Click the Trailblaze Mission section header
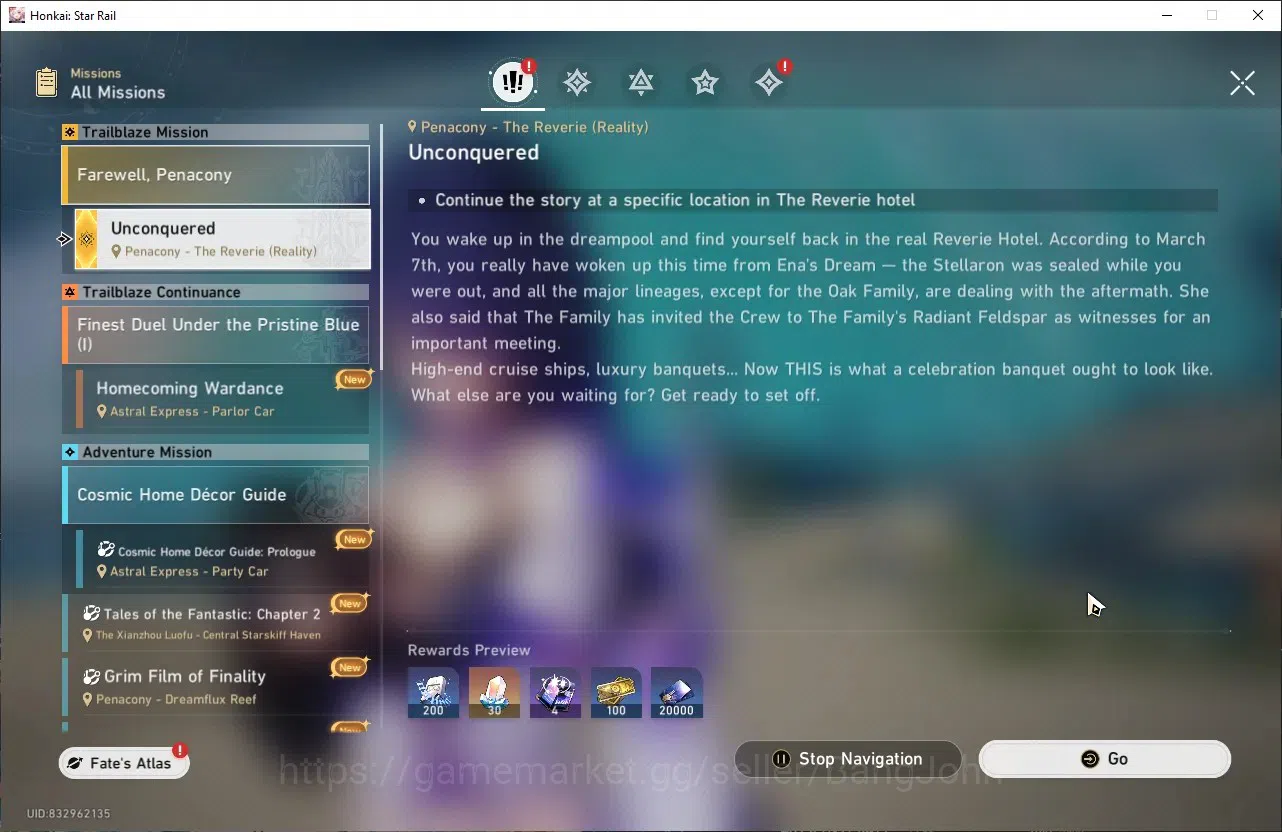 point(216,132)
